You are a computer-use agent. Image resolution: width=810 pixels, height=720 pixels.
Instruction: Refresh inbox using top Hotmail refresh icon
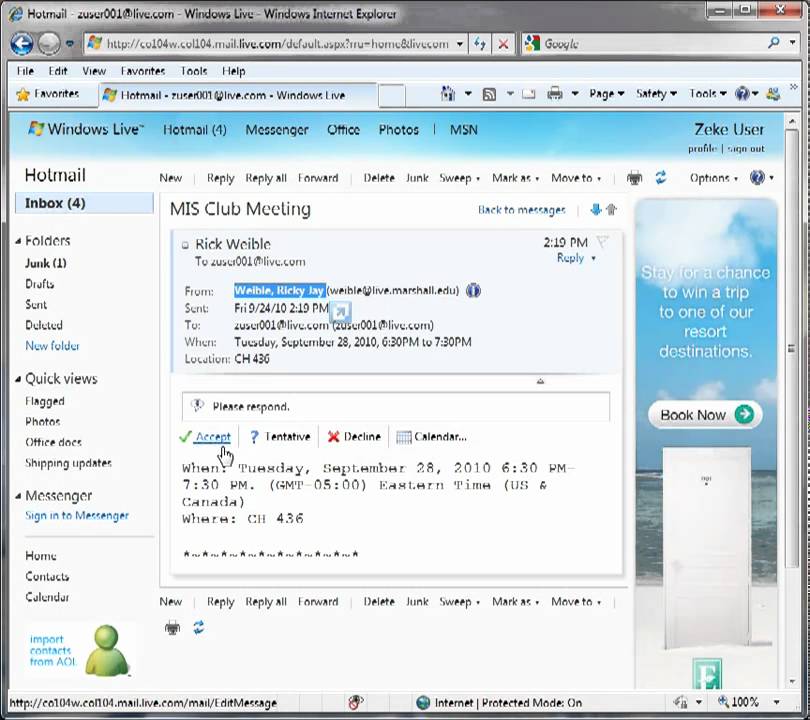tap(661, 178)
